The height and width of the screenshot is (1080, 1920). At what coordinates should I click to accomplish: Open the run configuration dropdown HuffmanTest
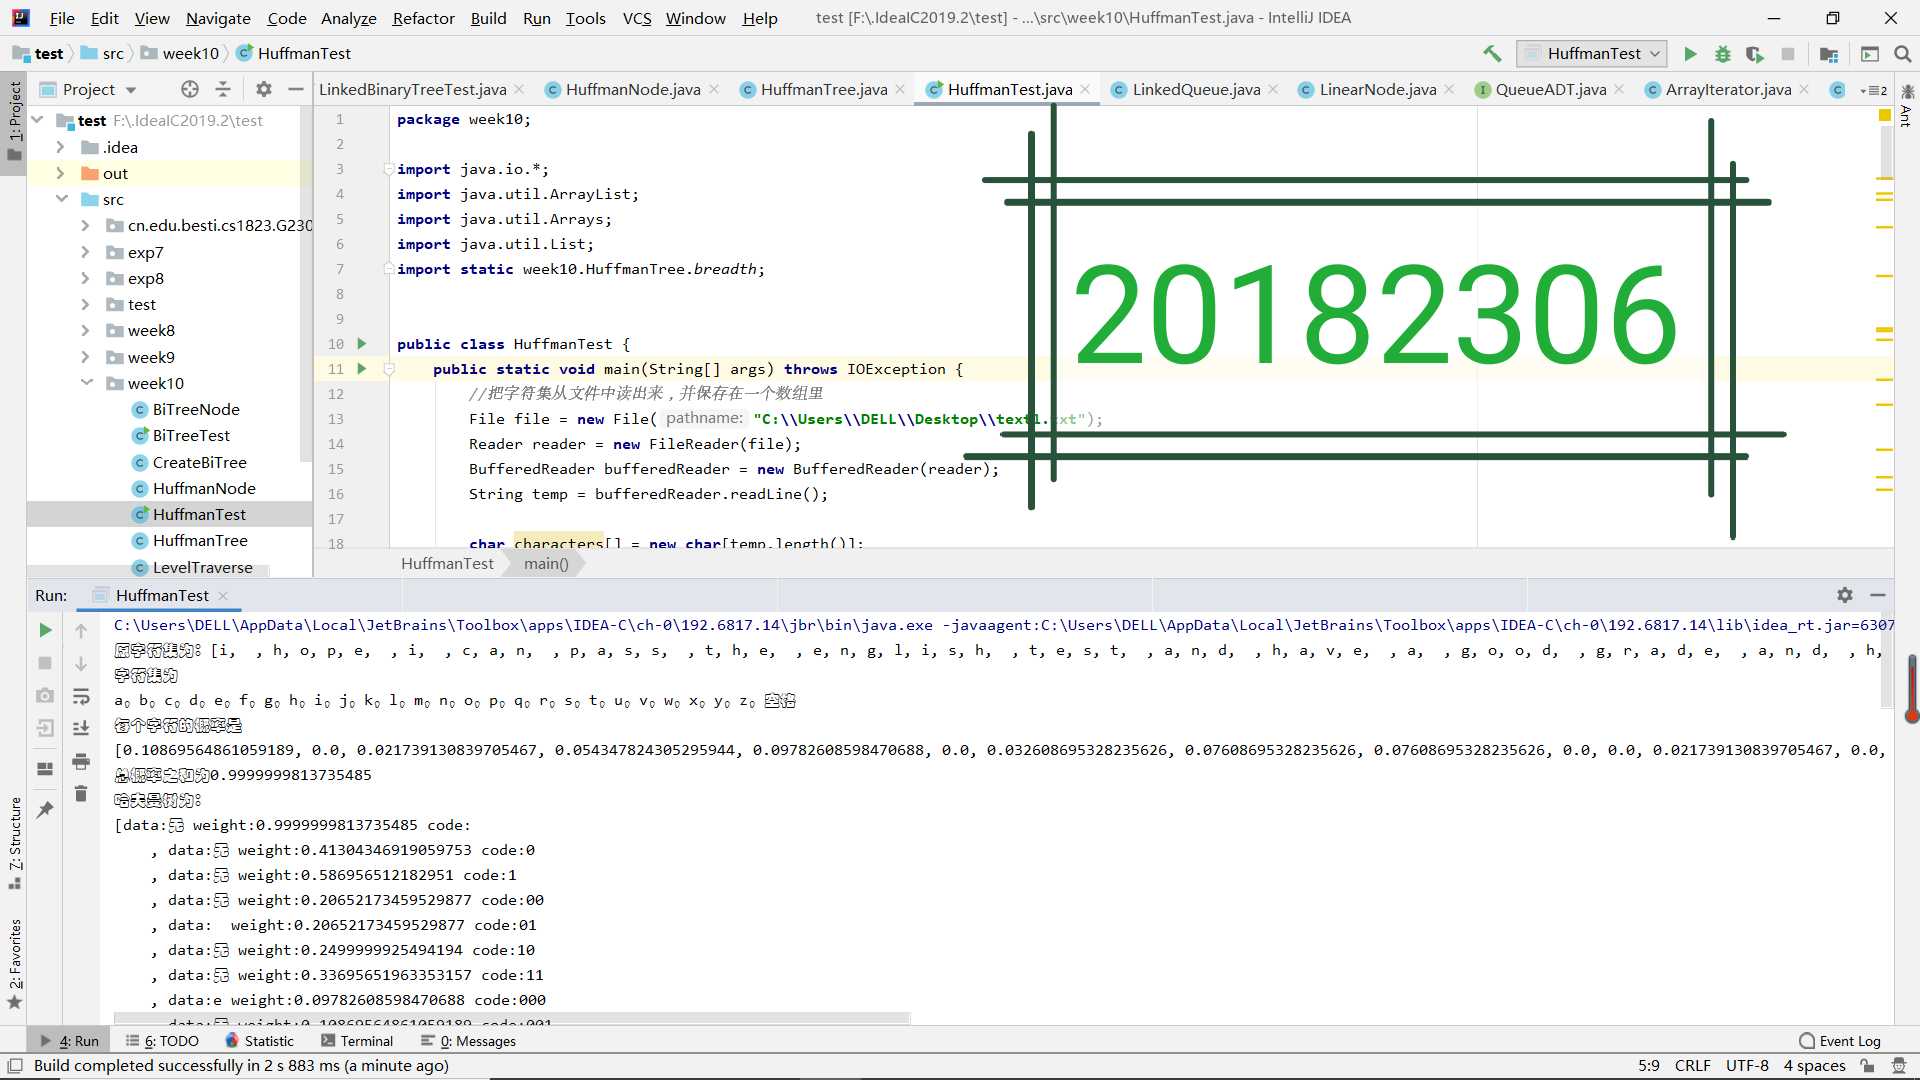1591,54
